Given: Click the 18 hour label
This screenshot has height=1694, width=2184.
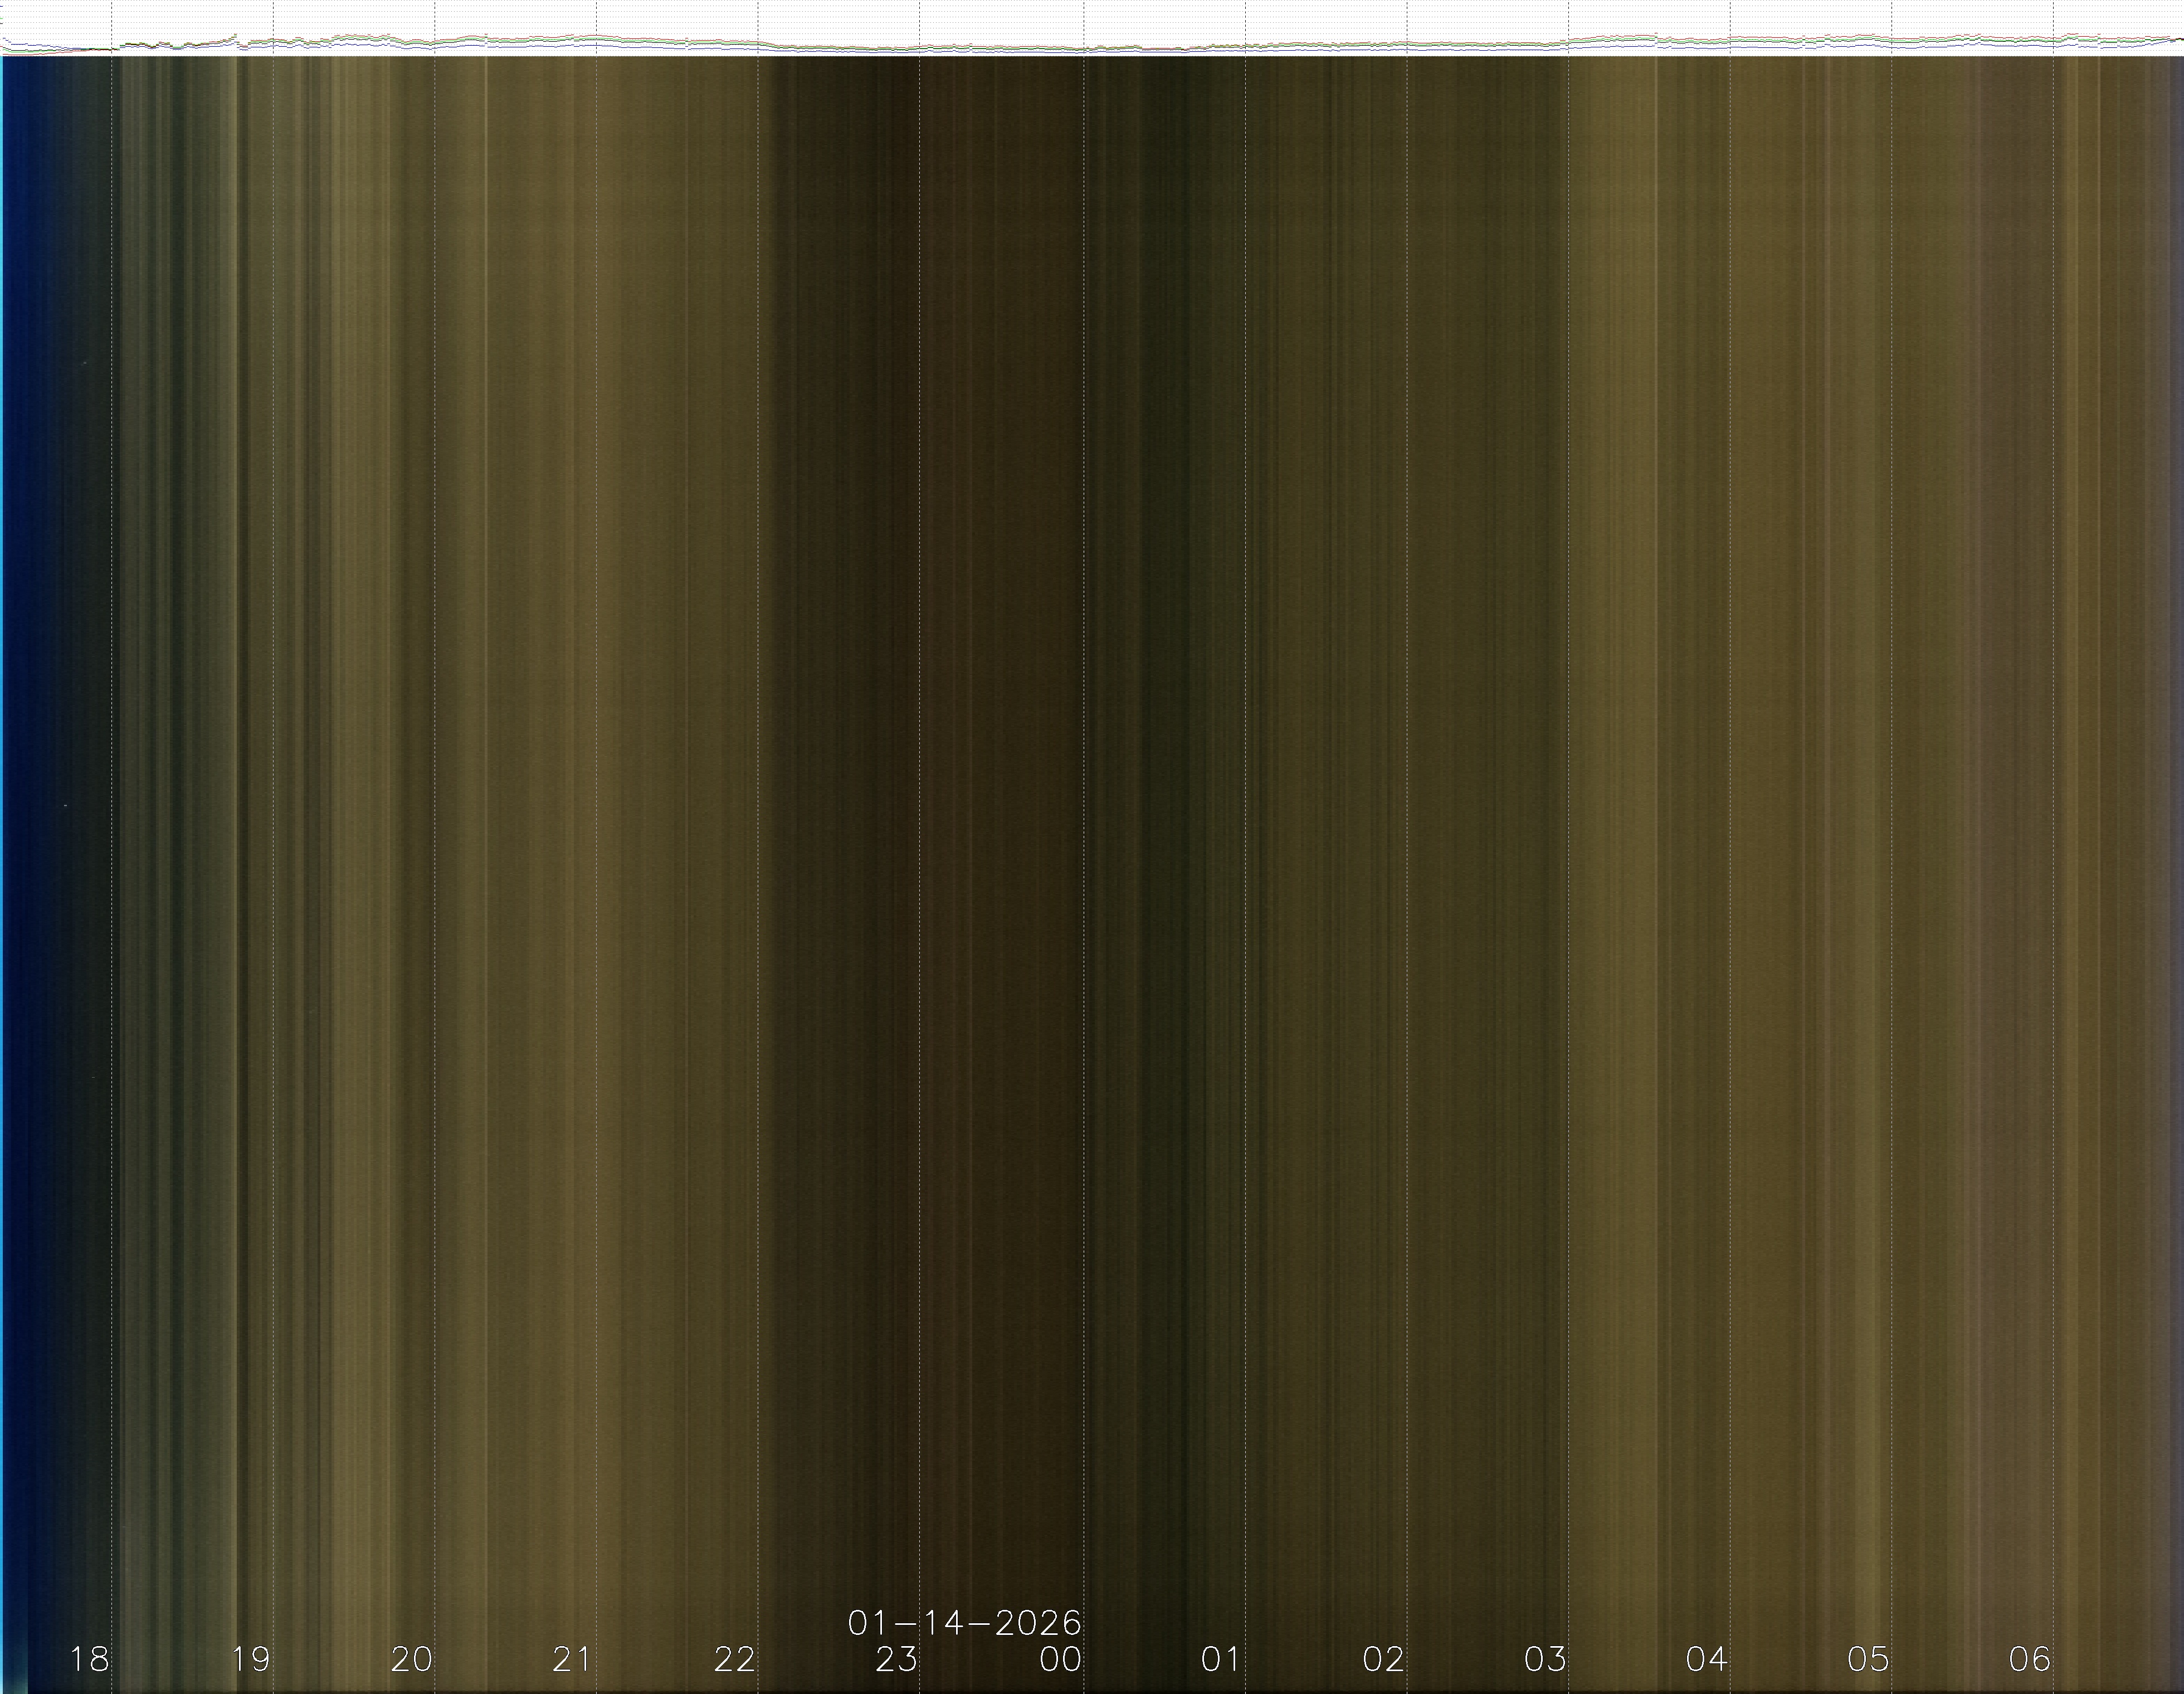Looking at the screenshot, I should (x=89, y=1660).
